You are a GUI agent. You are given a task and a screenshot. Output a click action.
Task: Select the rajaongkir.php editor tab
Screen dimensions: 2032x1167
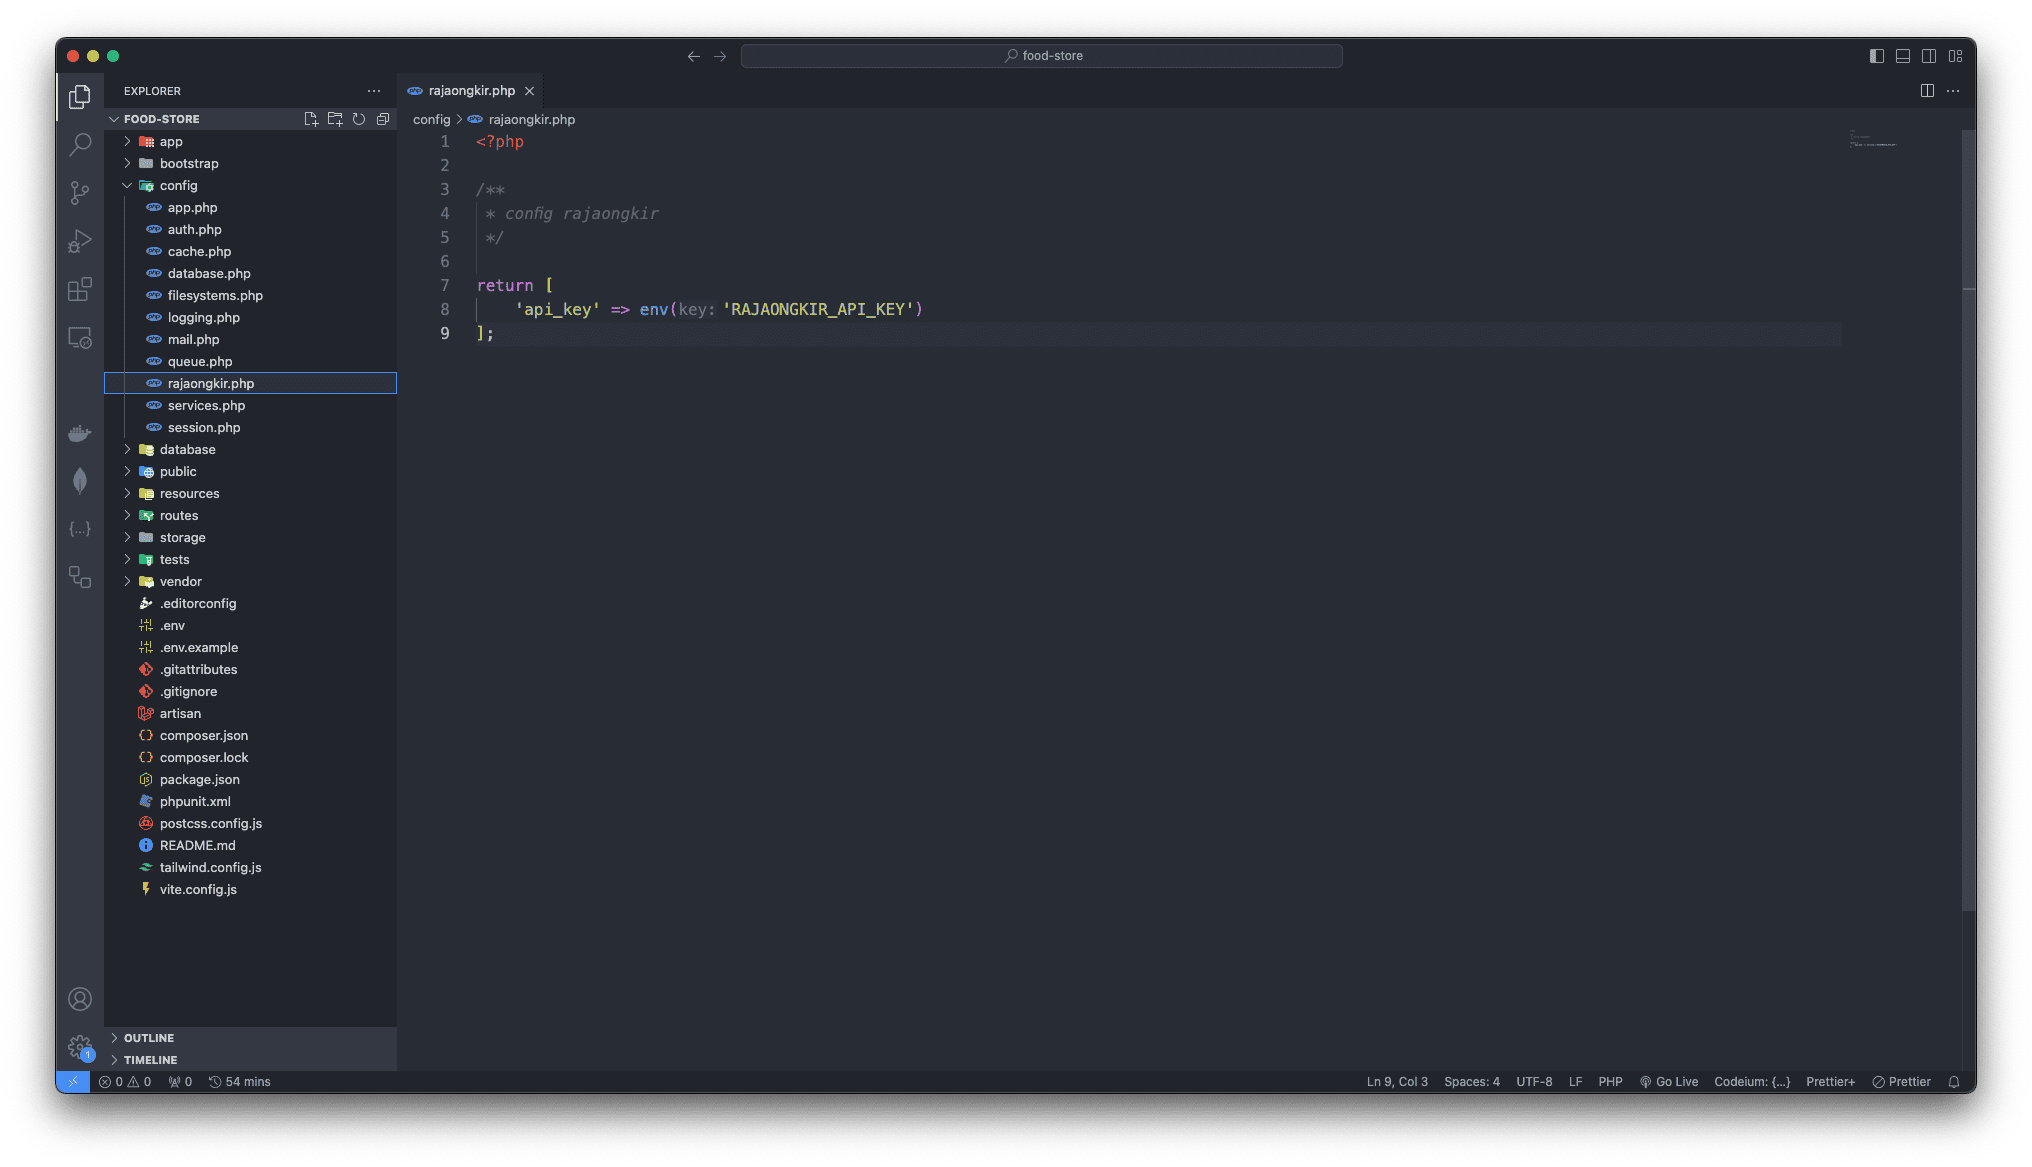click(x=471, y=91)
